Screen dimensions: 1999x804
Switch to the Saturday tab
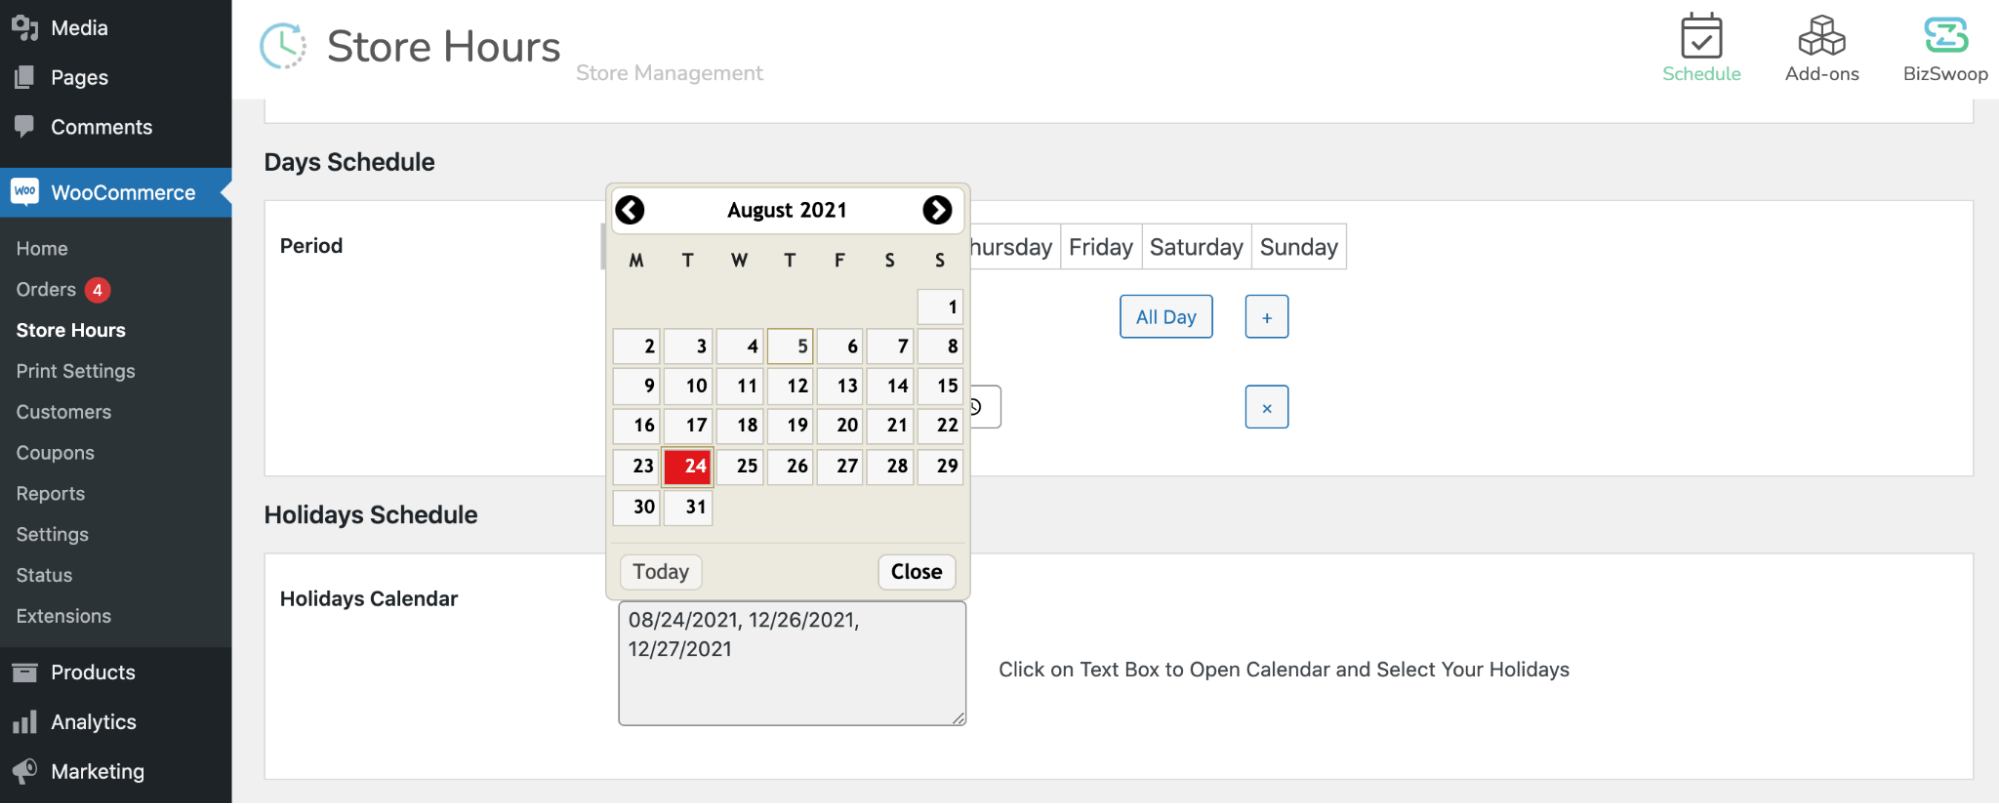coord(1196,247)
